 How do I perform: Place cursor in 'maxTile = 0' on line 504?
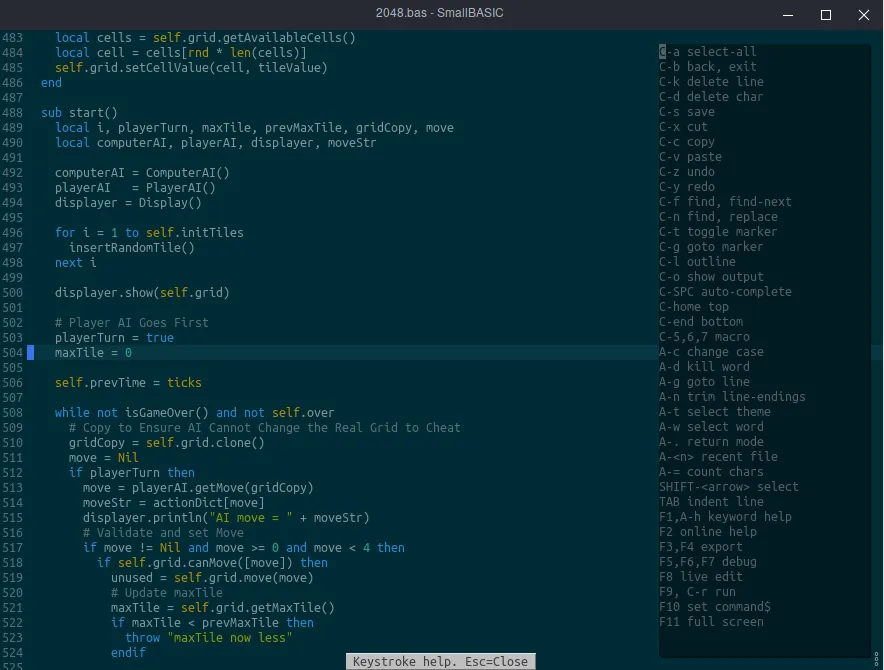pyautogui.click(x=93, y=352)
